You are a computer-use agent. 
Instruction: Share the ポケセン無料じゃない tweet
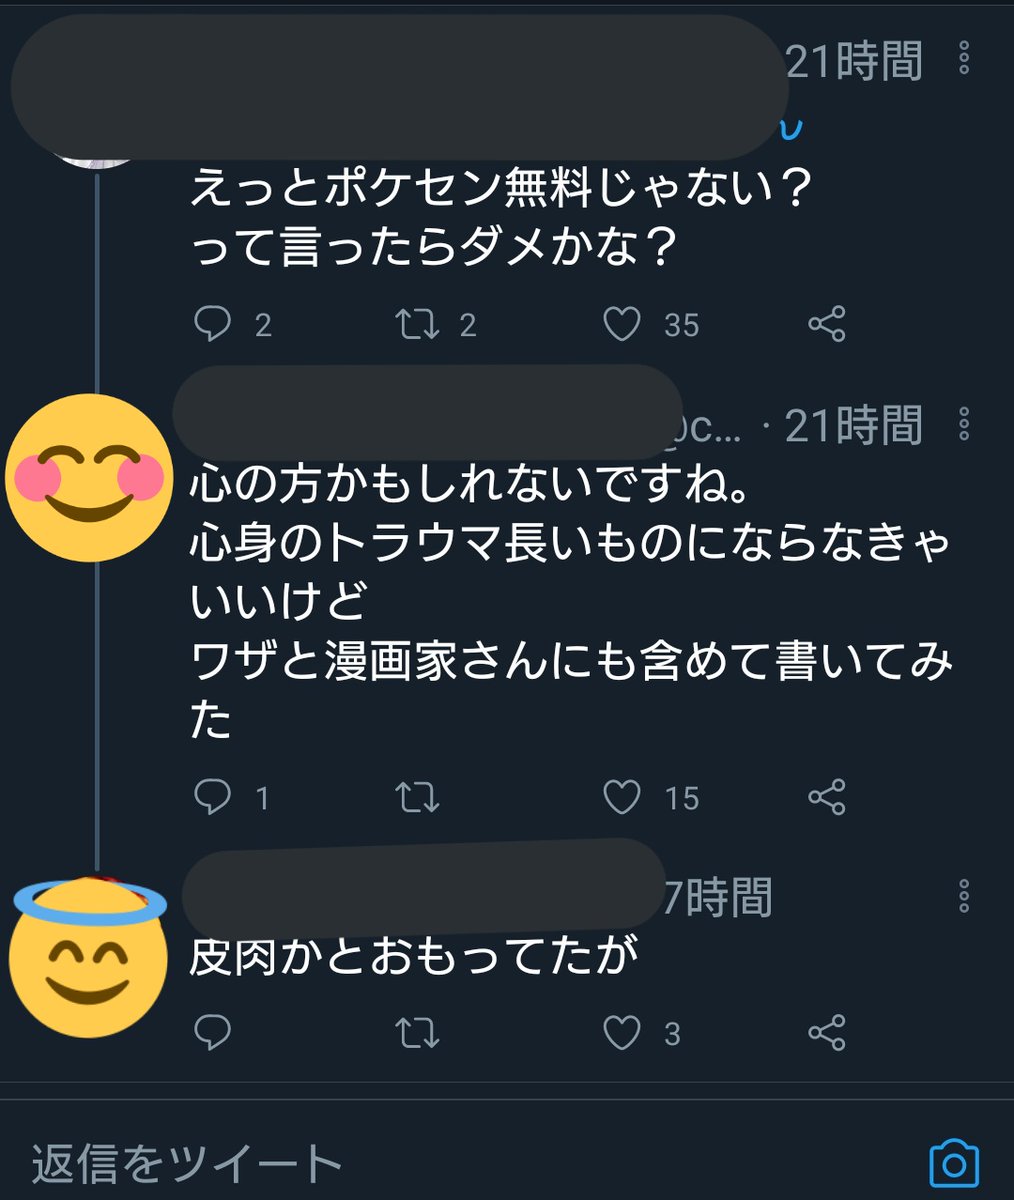click(x=826, y=324)
